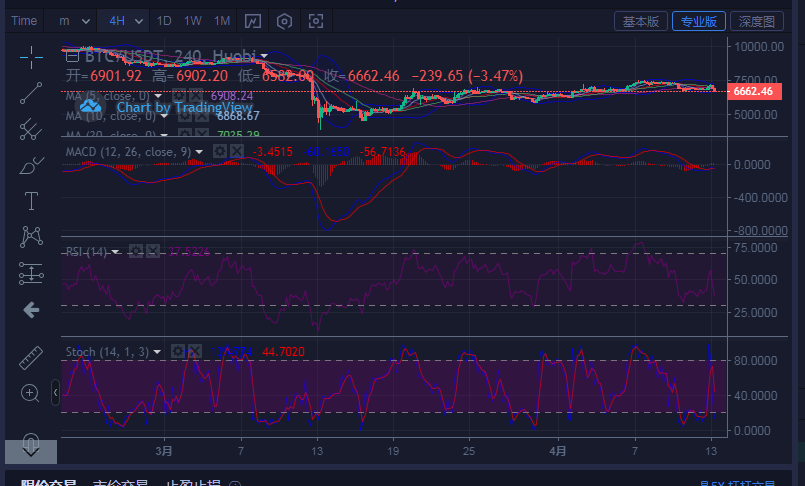The height and width of the screenshot is (486, 805).
Task: Expand BTC/USDT title dropdown arrow
Action: (x=264, y=55)
